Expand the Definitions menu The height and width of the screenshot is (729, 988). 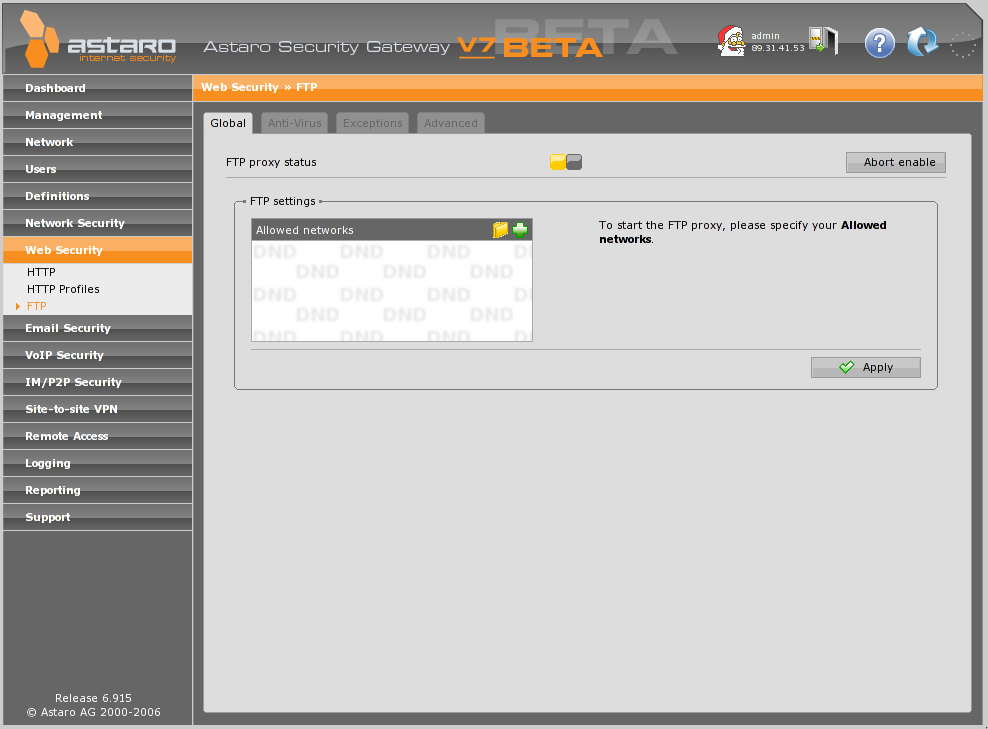98,197
